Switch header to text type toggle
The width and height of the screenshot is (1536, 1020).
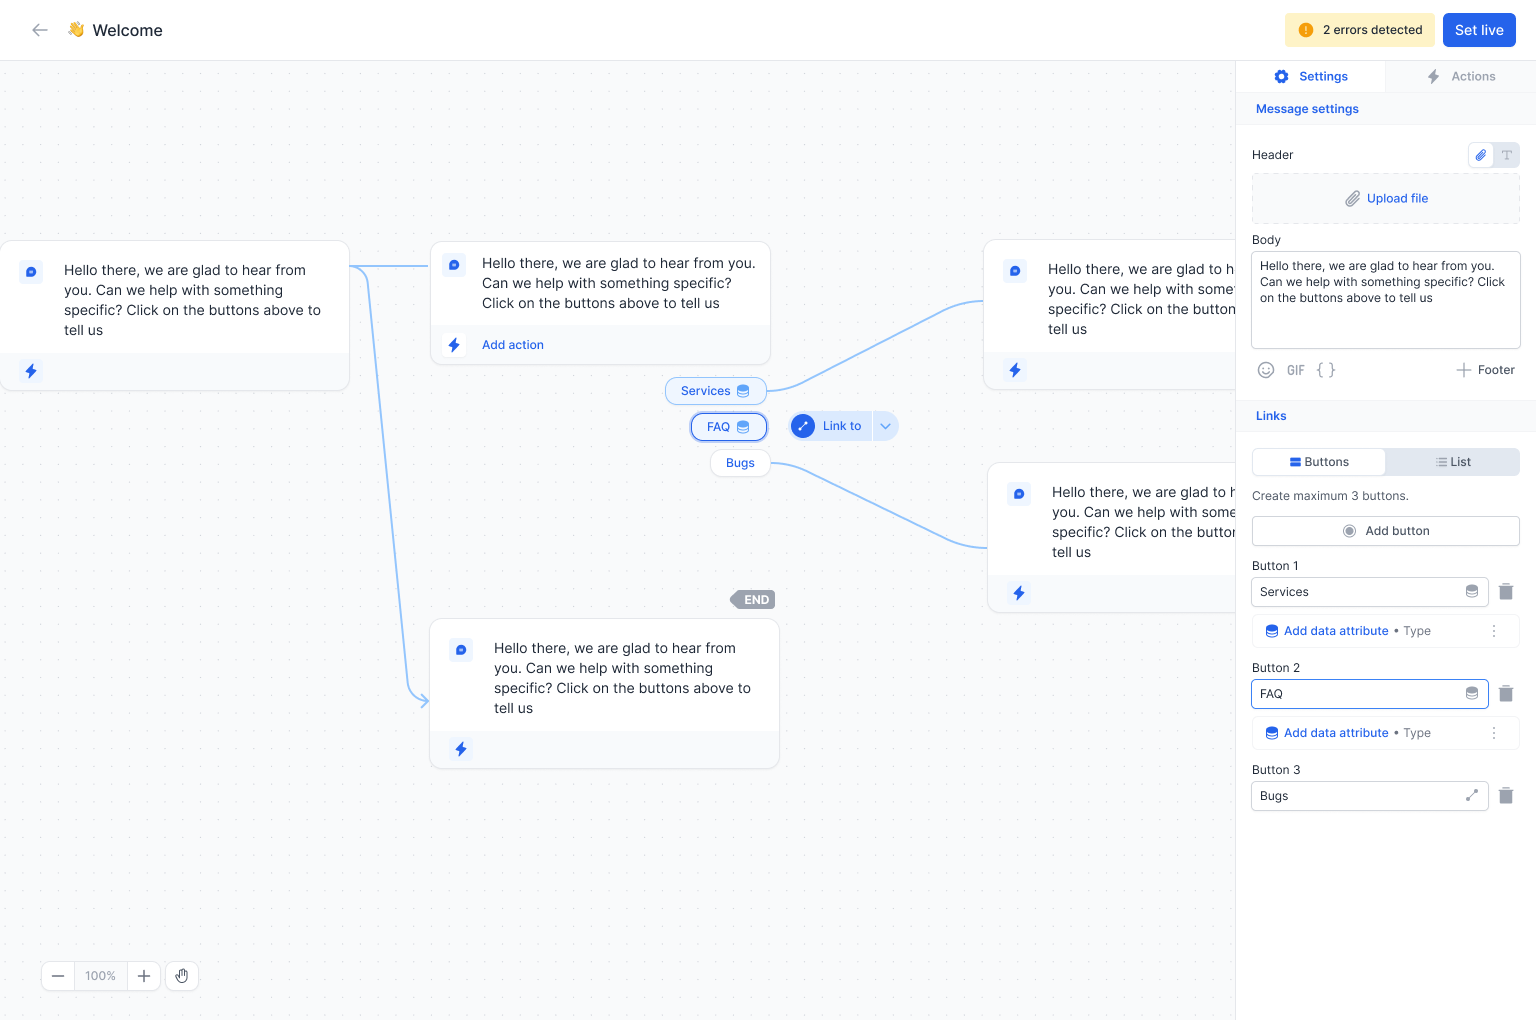tap(1507, 155)
